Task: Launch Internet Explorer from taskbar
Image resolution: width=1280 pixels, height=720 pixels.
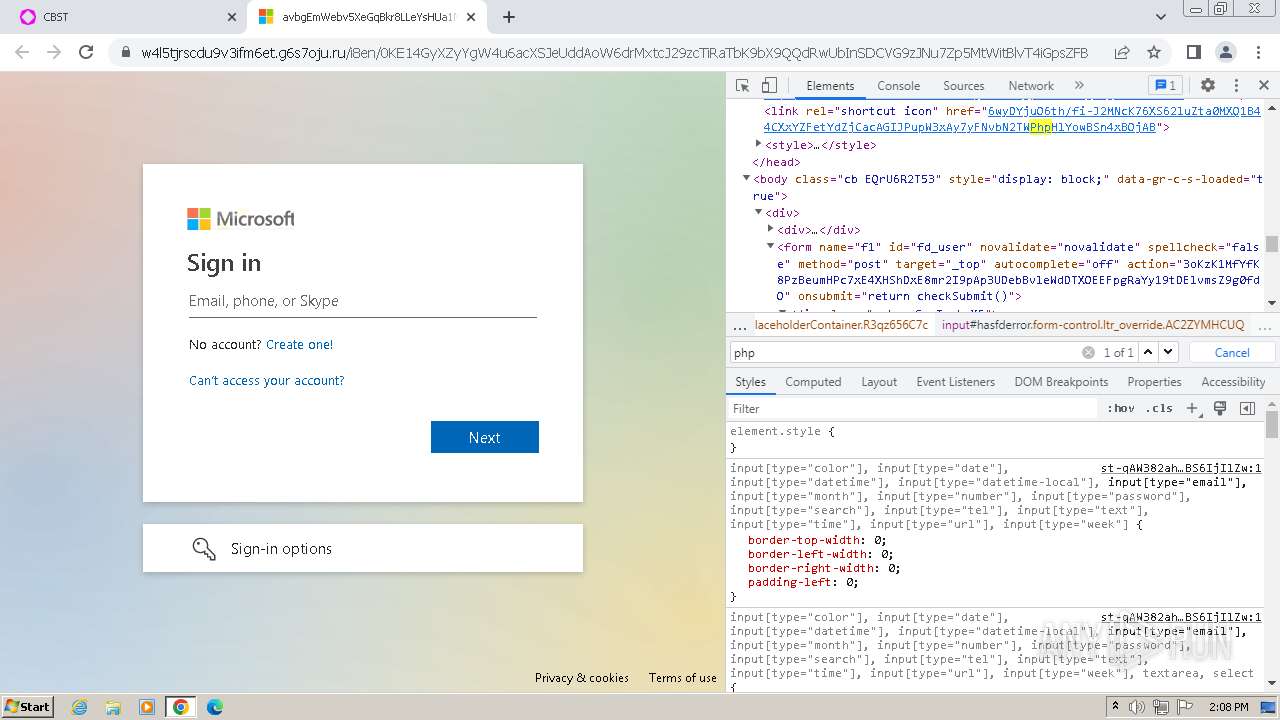Action: (x=79, y=707)
